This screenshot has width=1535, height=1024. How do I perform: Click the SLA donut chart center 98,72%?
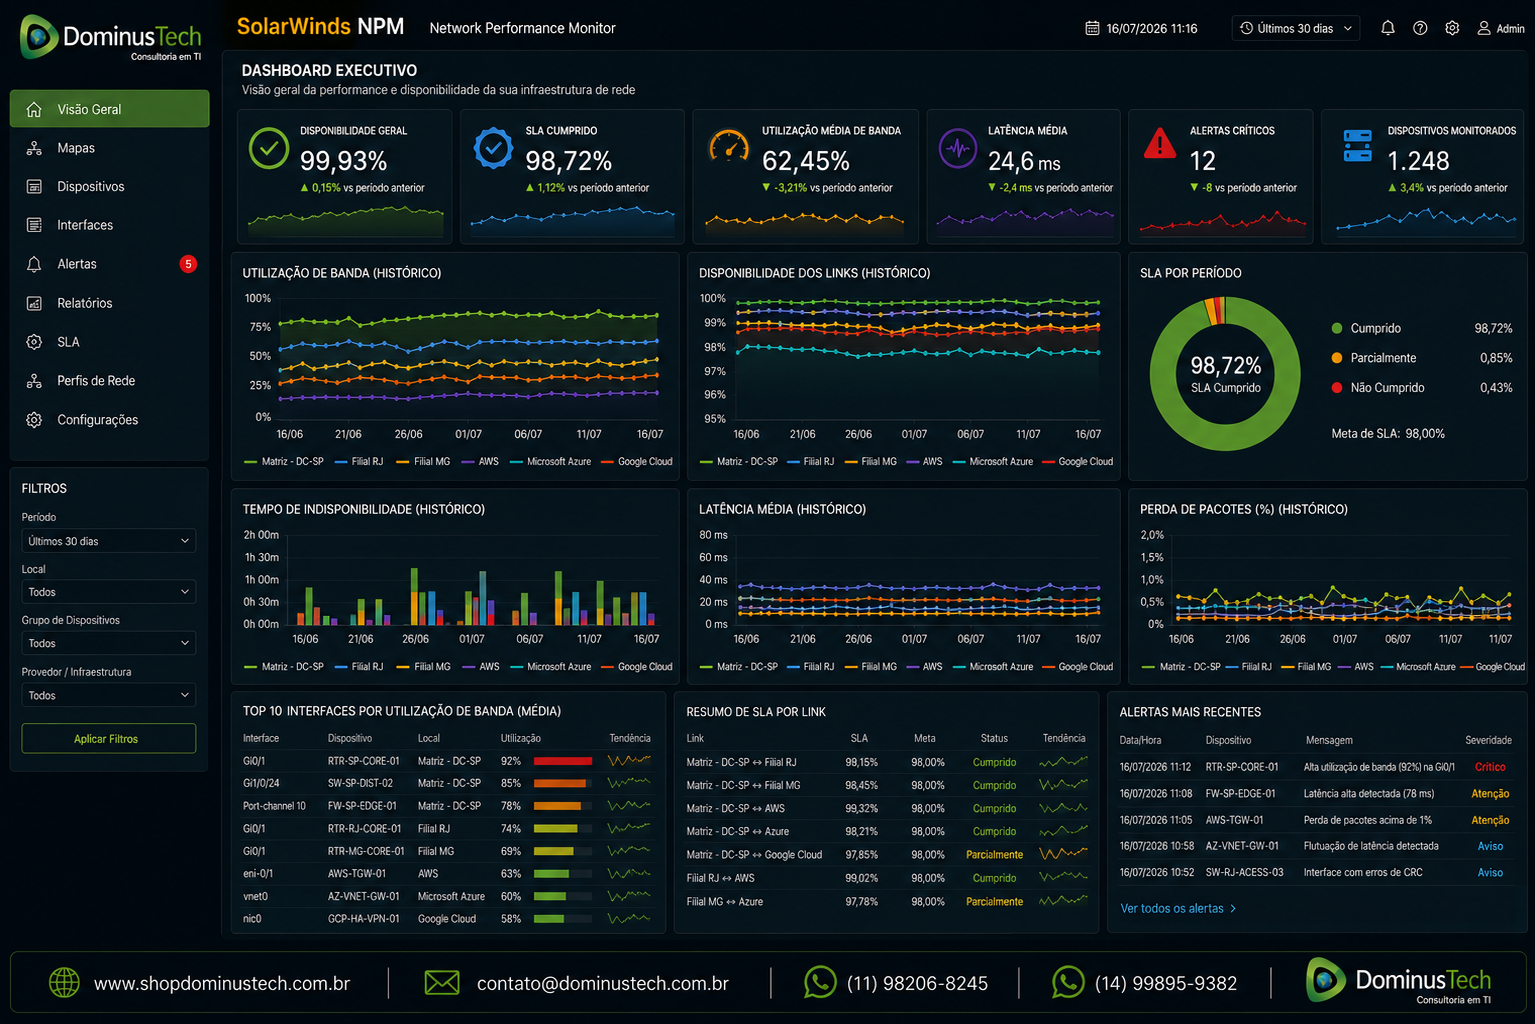pyautogui.click(x=1225, y=366)
